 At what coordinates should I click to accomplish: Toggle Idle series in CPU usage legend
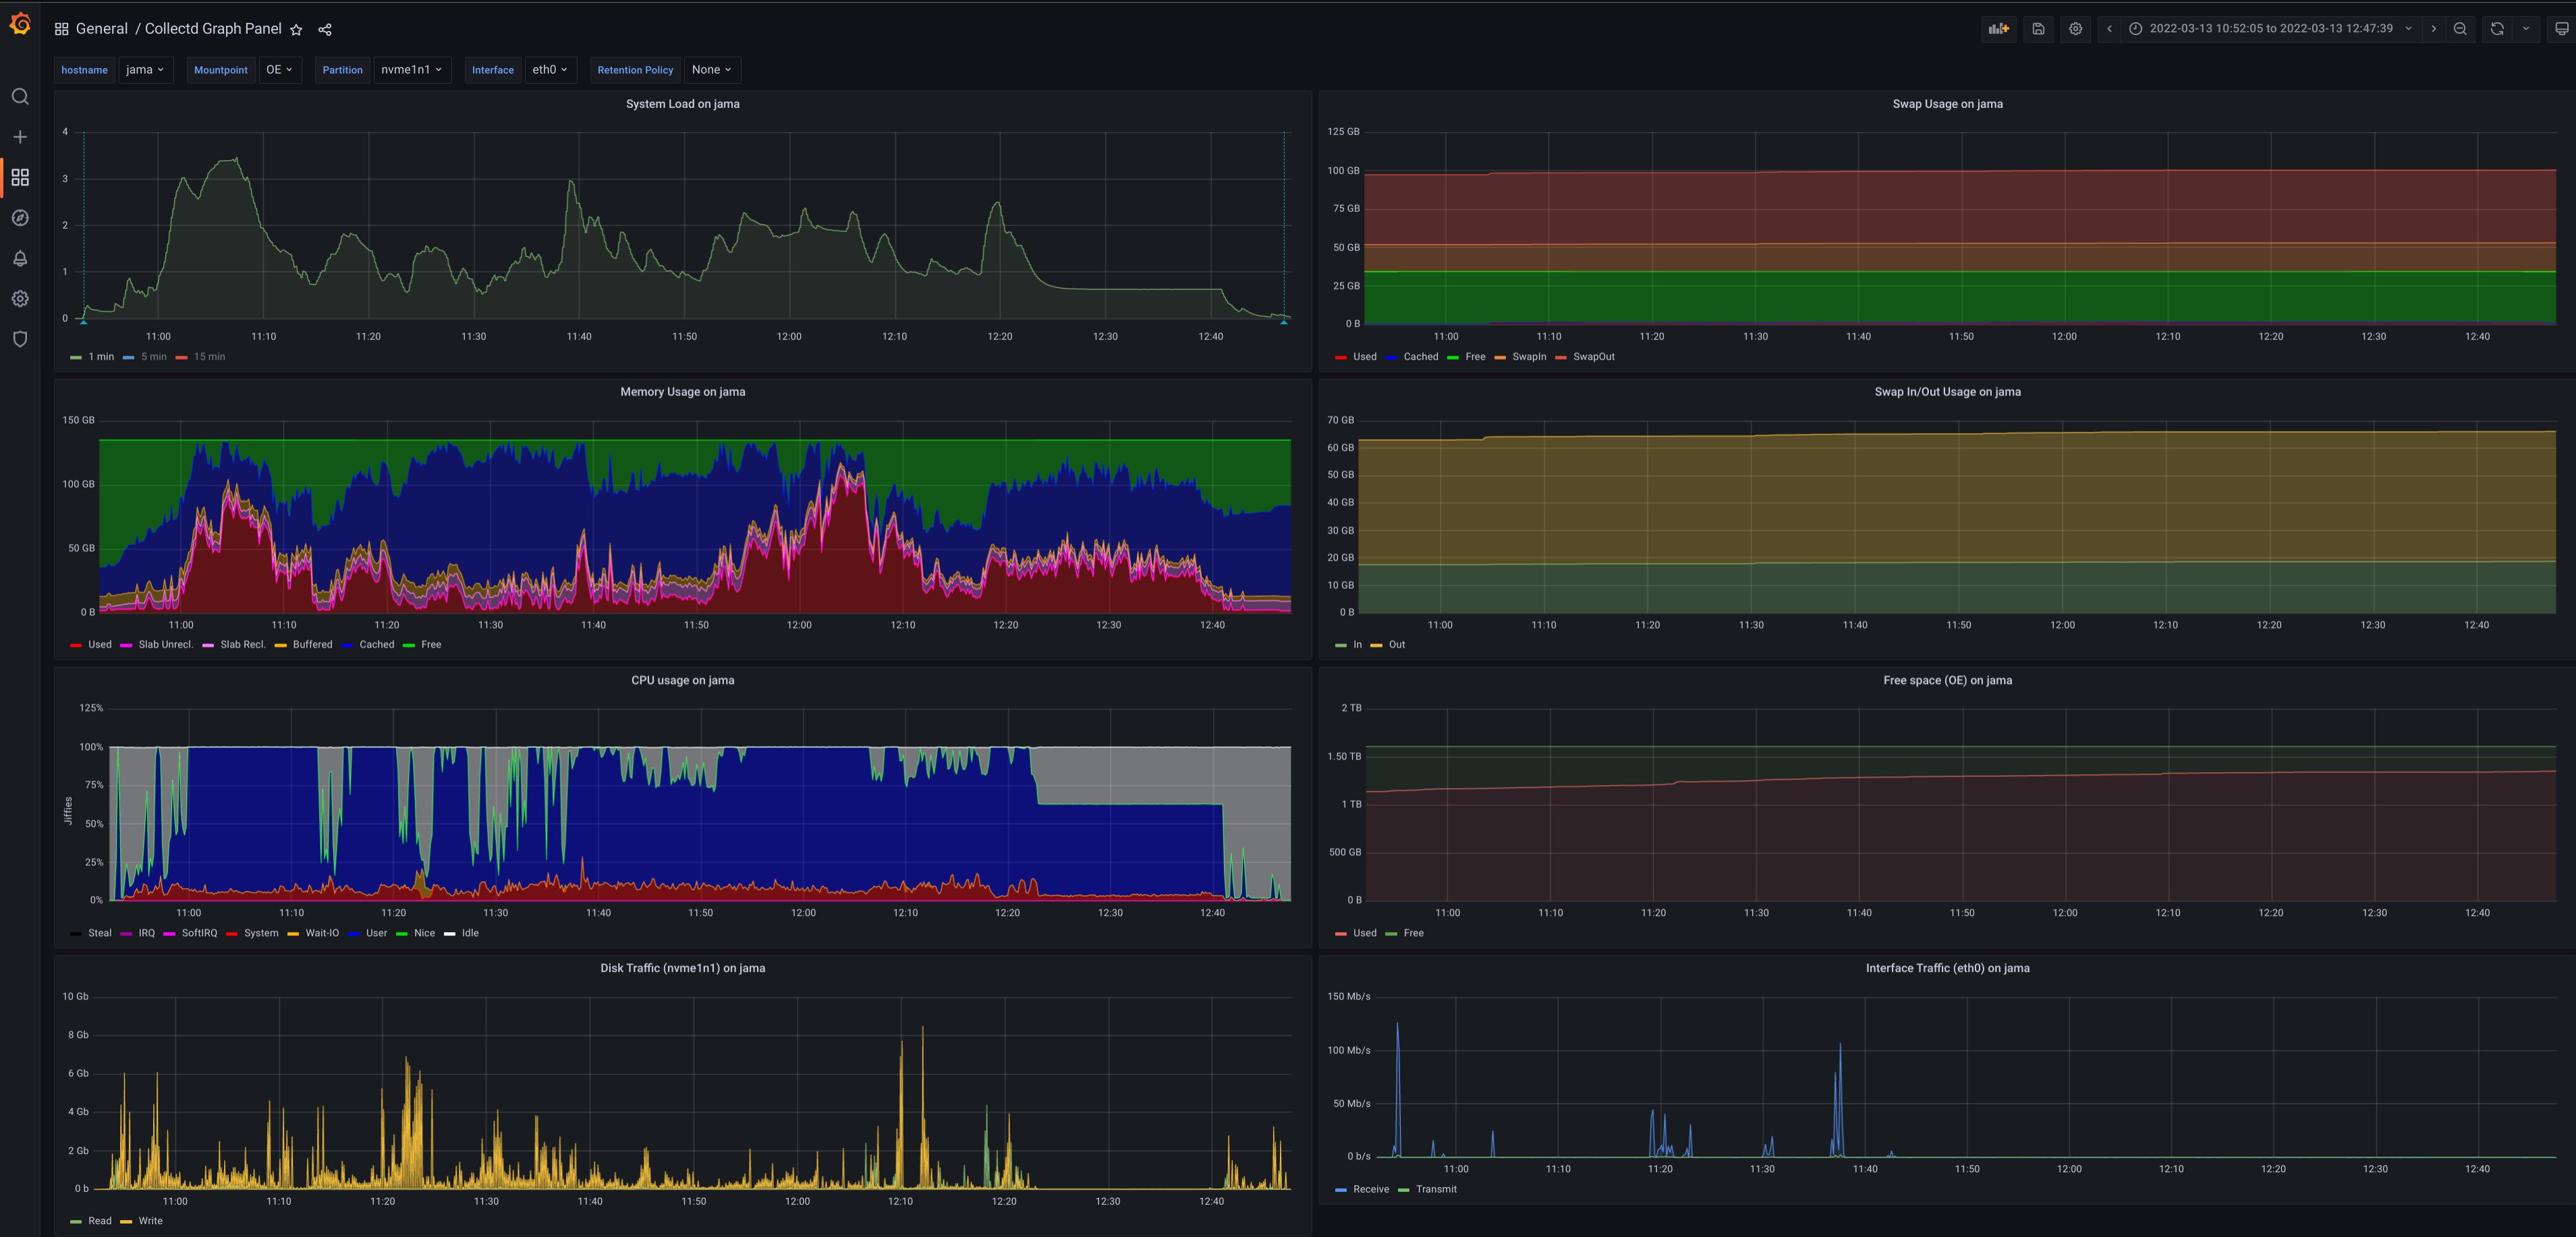pos(469,933)
